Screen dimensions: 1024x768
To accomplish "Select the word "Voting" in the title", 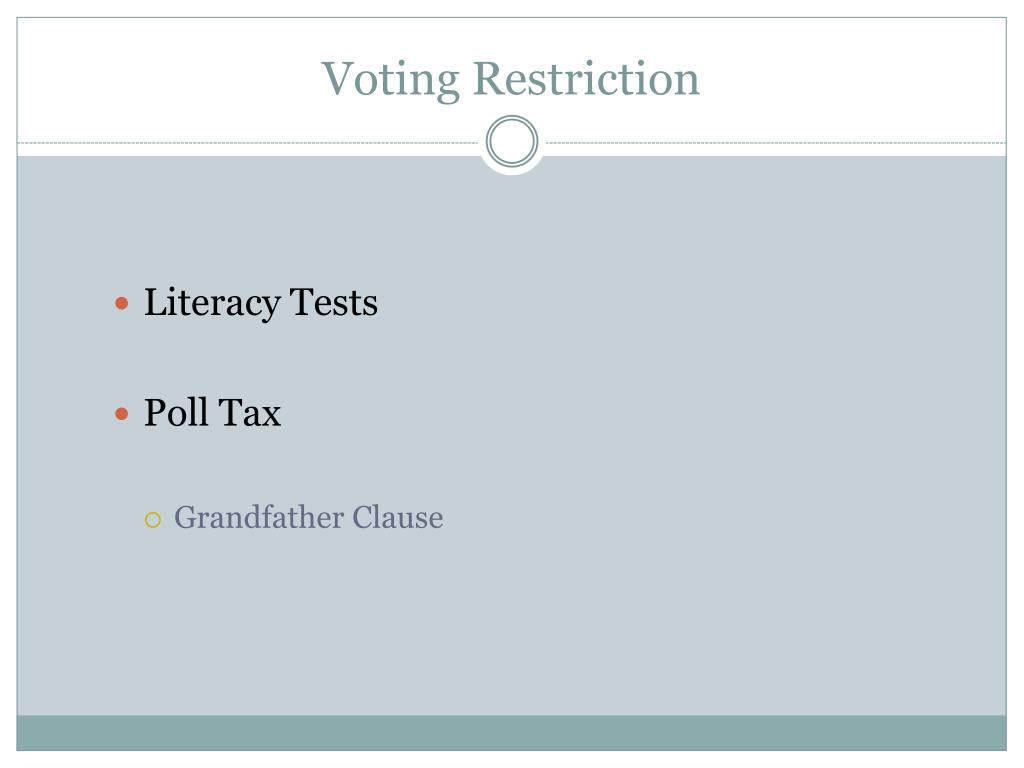I will (x=391, y=80).
